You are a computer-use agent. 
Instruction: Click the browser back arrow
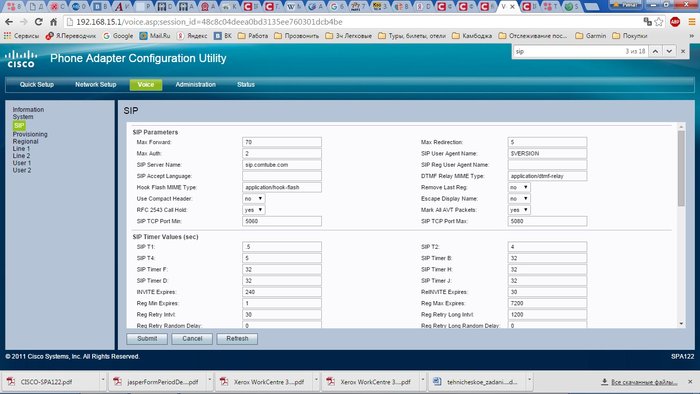pos(9,22)
